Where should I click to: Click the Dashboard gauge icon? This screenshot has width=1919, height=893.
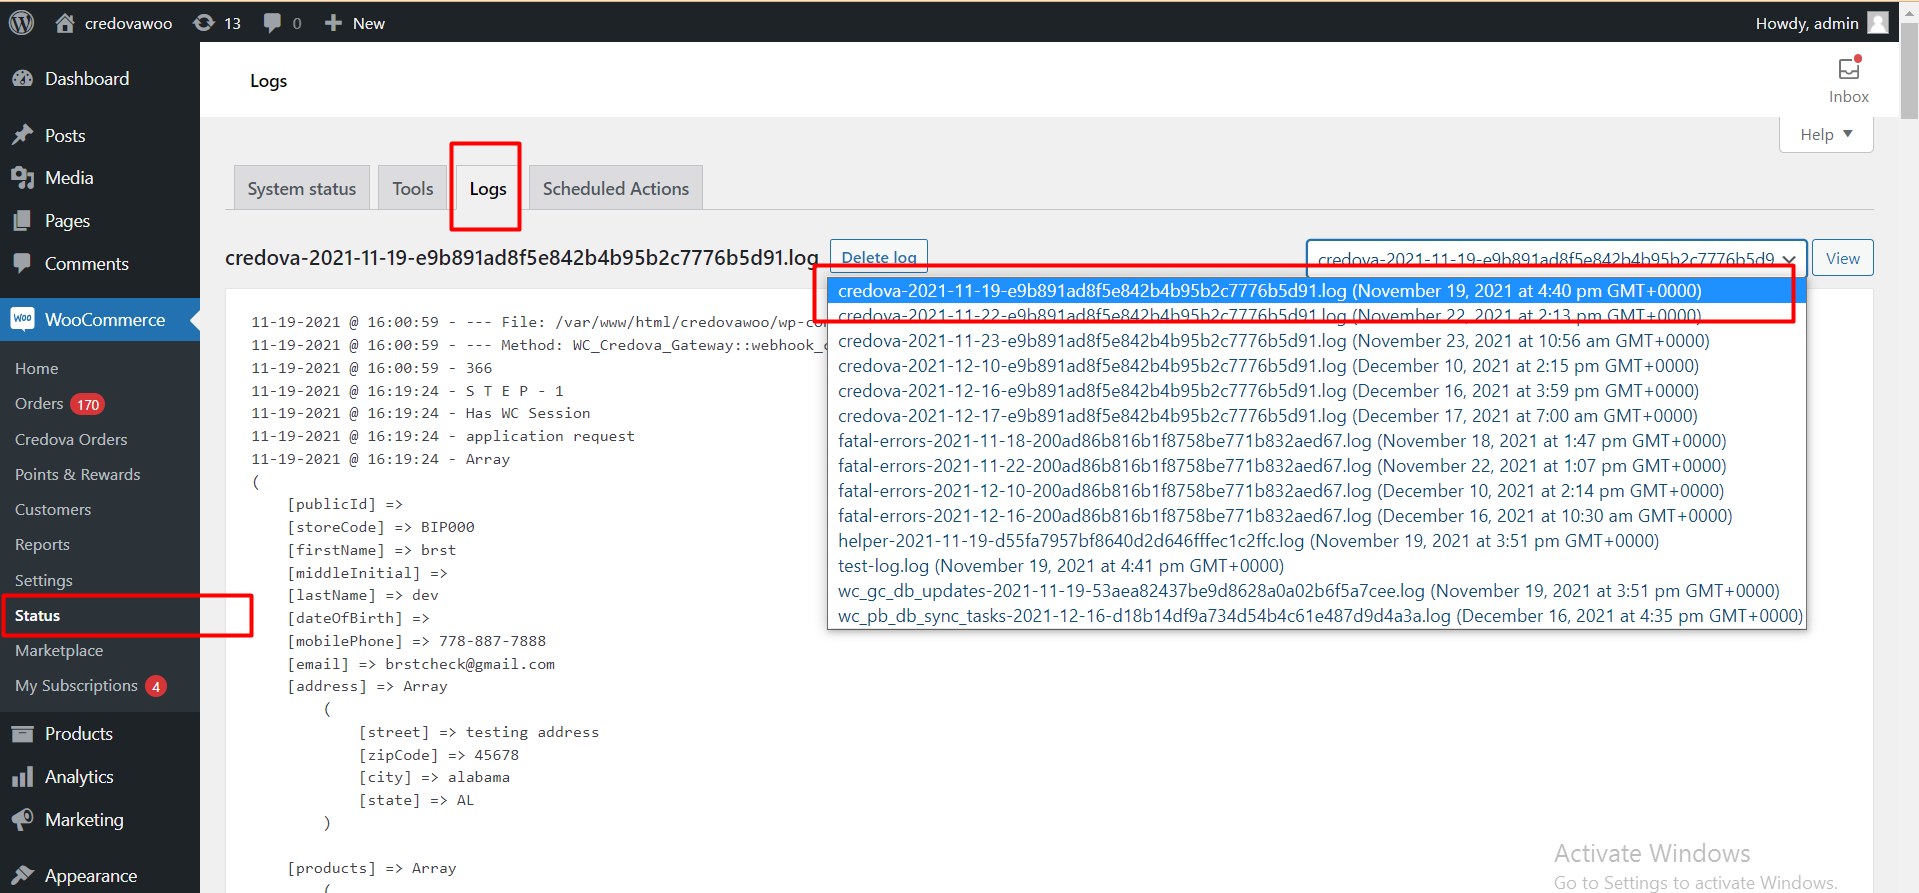tap(22, 78)
